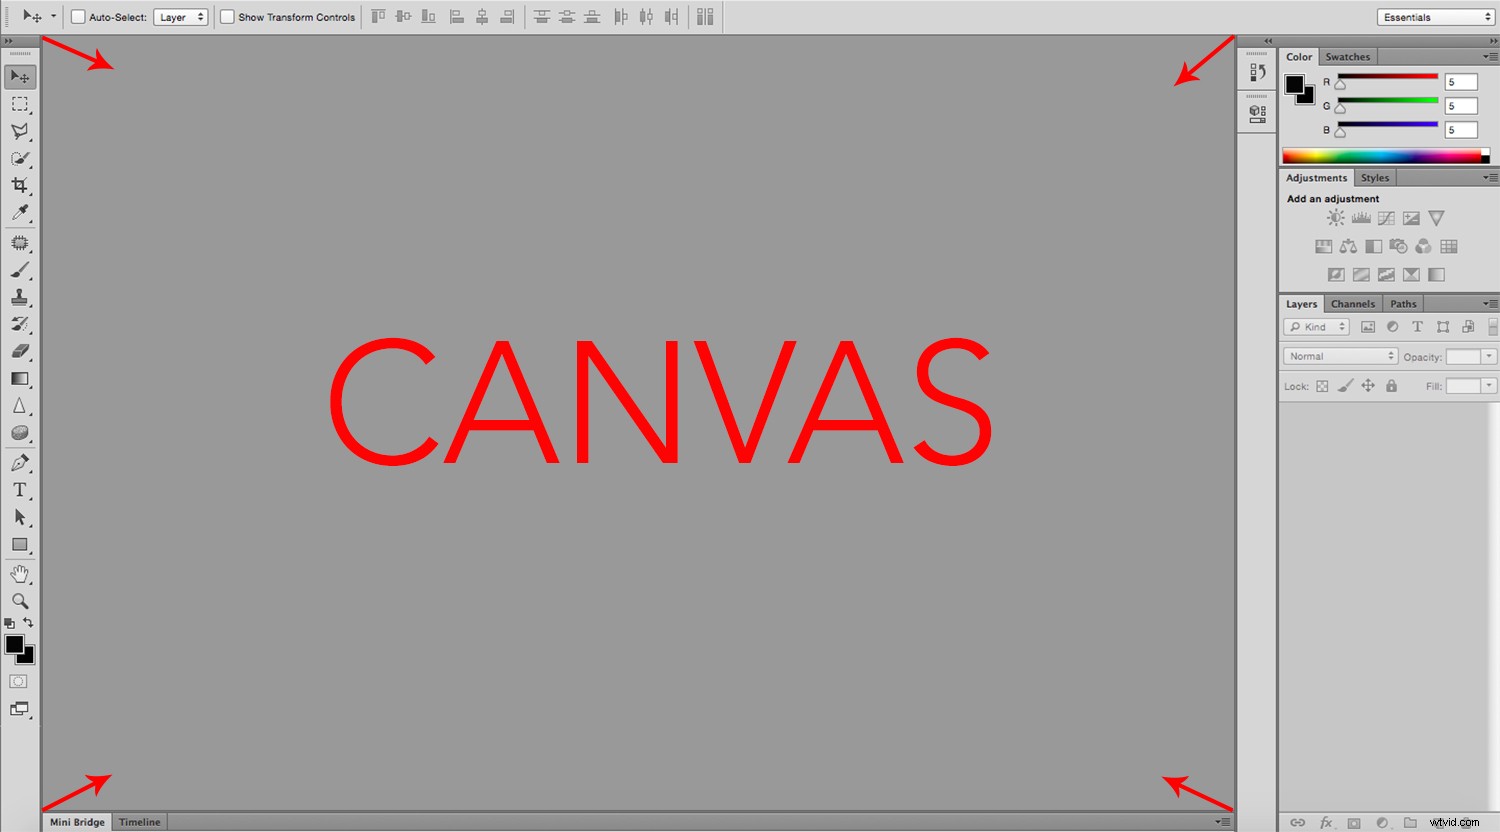Screen dimensions: 1500x832
Task: Click the R value input field
Action: 1461,82
